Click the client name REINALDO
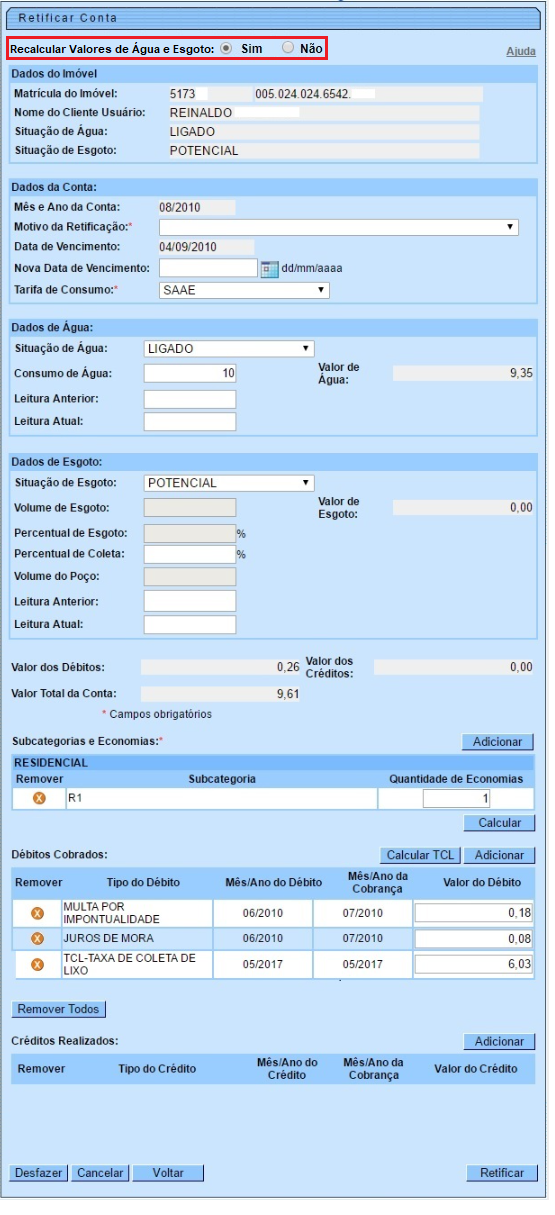This screenshot has width=555, height=1215. click(202, 112)
